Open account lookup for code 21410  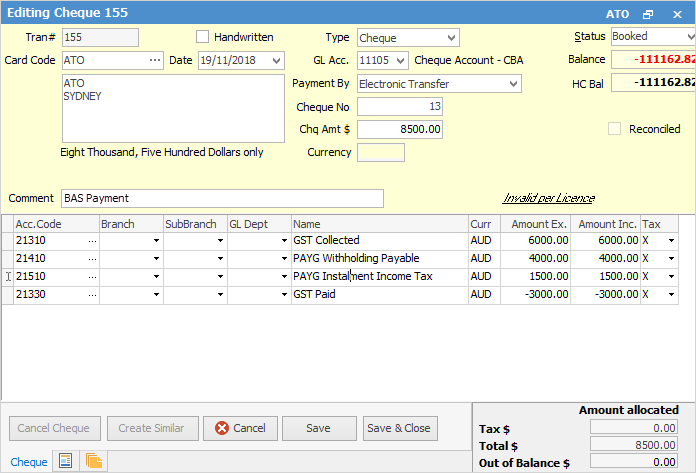point(92,259)
